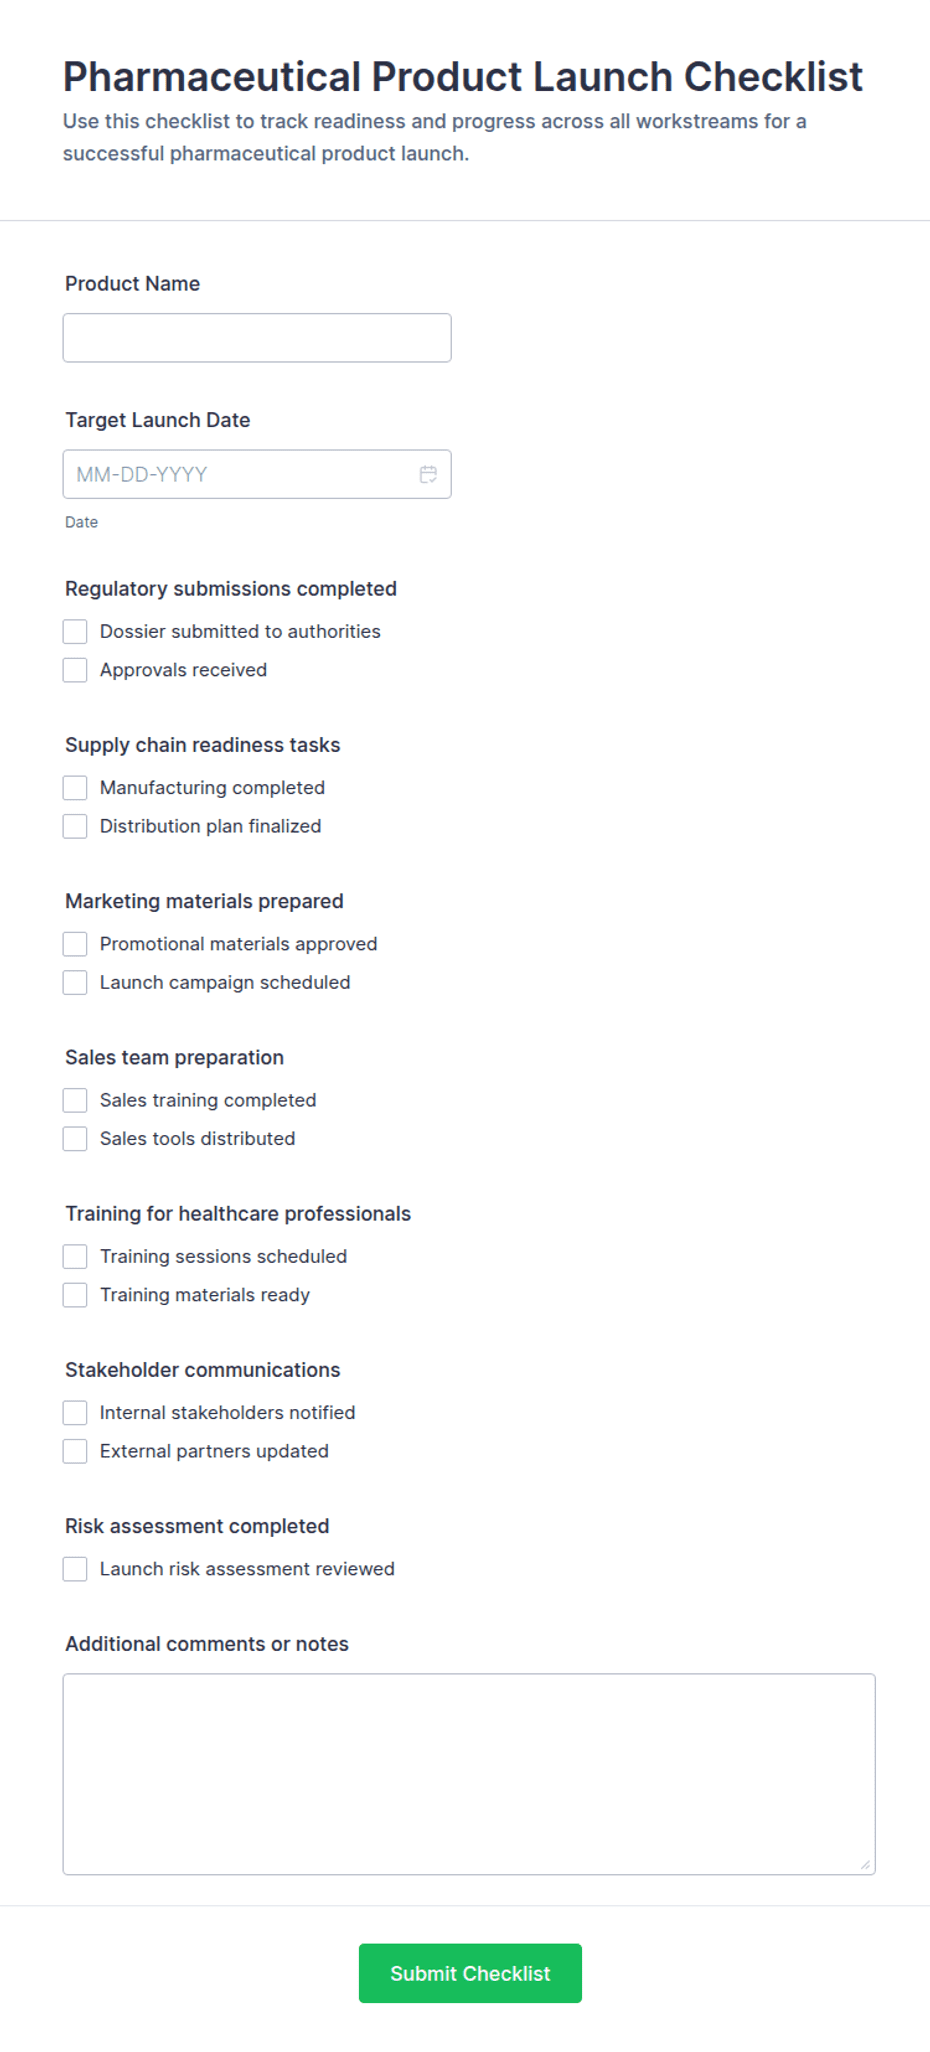Open the calendar date picker icon
Viewport: 930px width, 2052px height.
click(x=428, y=474)
